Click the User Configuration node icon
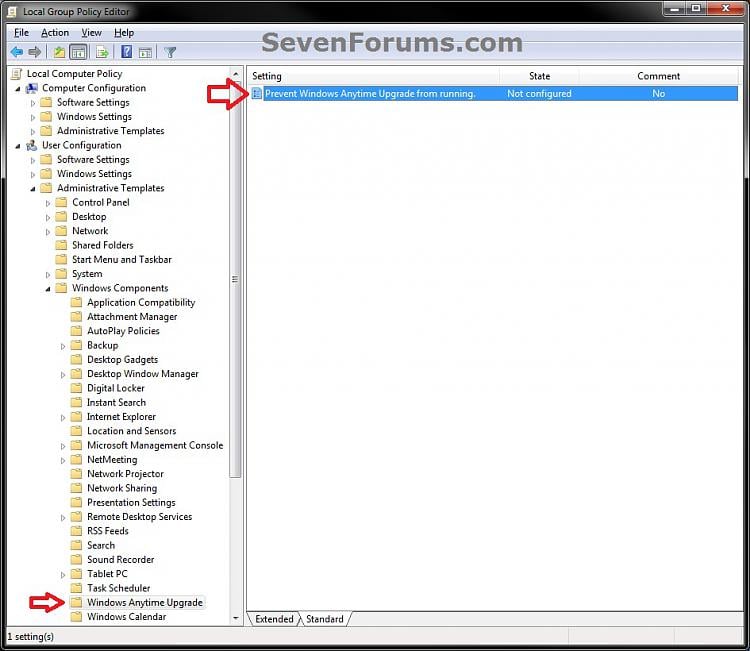This screenshot has height=651, width=750. coord(32,145)
